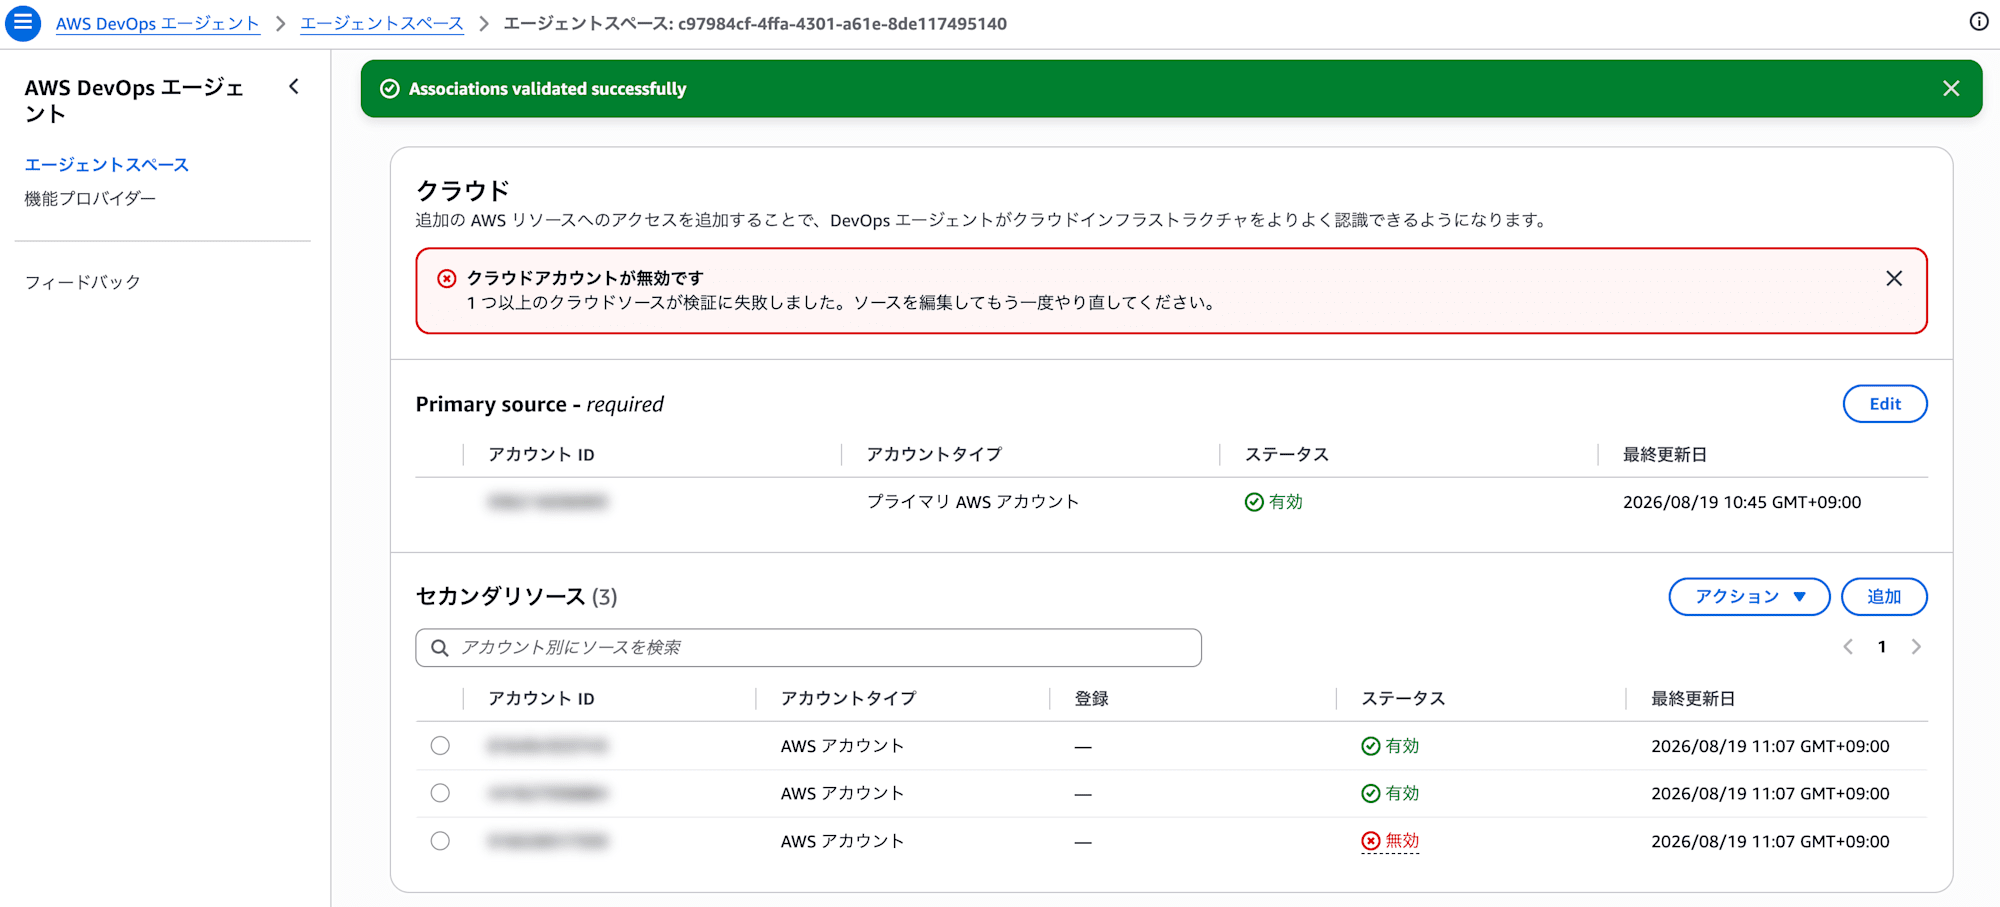The image size is (2000, 907).
Task: Click secondary table 最終更新日 column header
Action: point(1693,699)
